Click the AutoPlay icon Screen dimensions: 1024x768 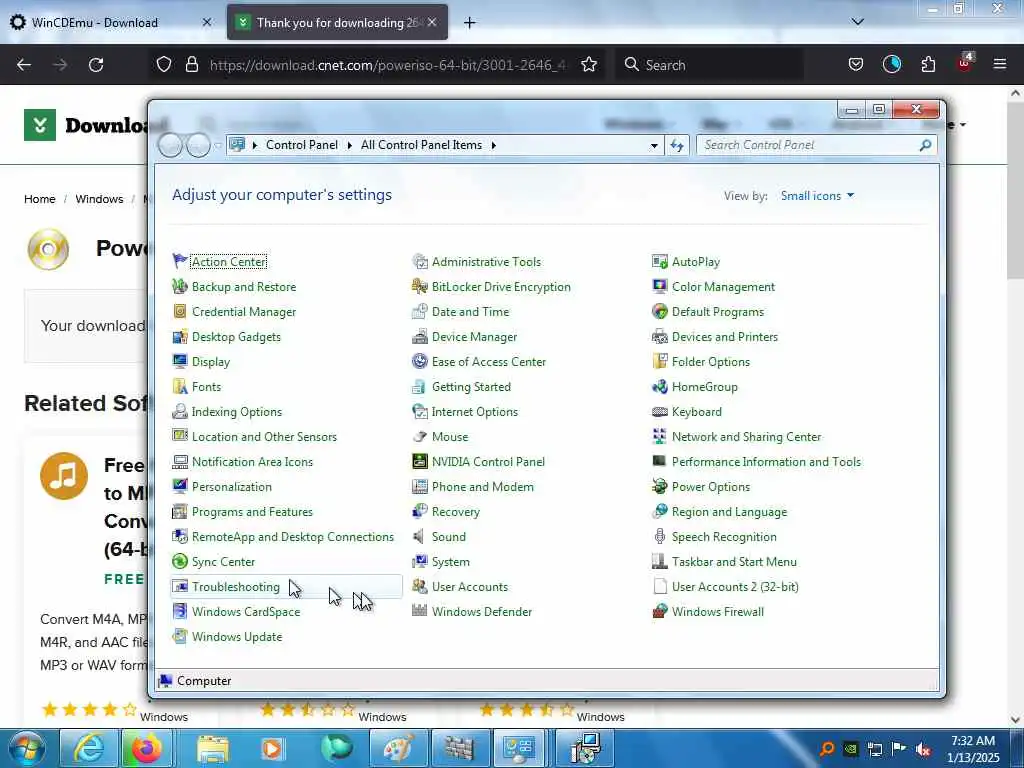(660, 261)
